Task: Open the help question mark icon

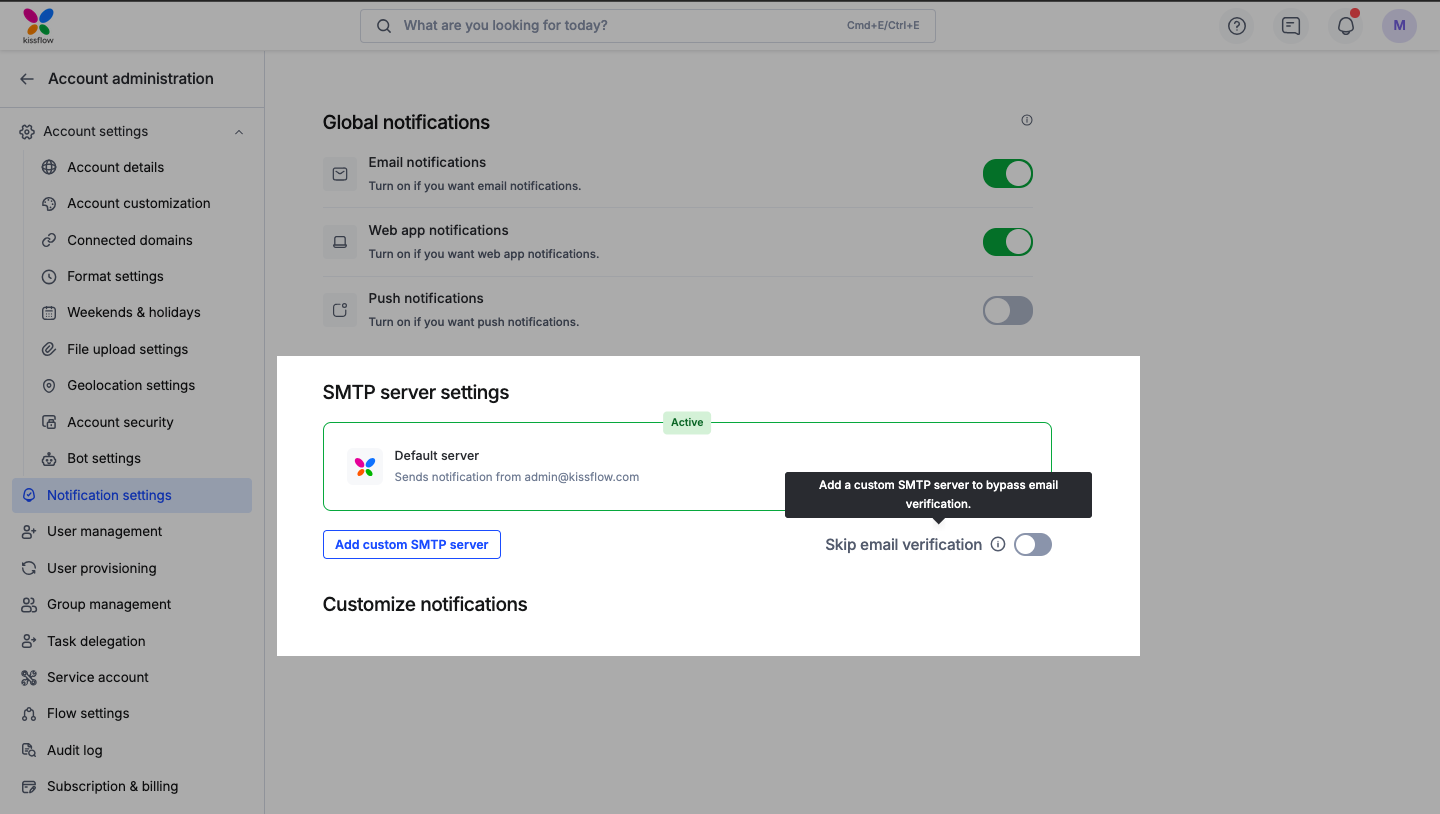Action: tap(1237, 26)
